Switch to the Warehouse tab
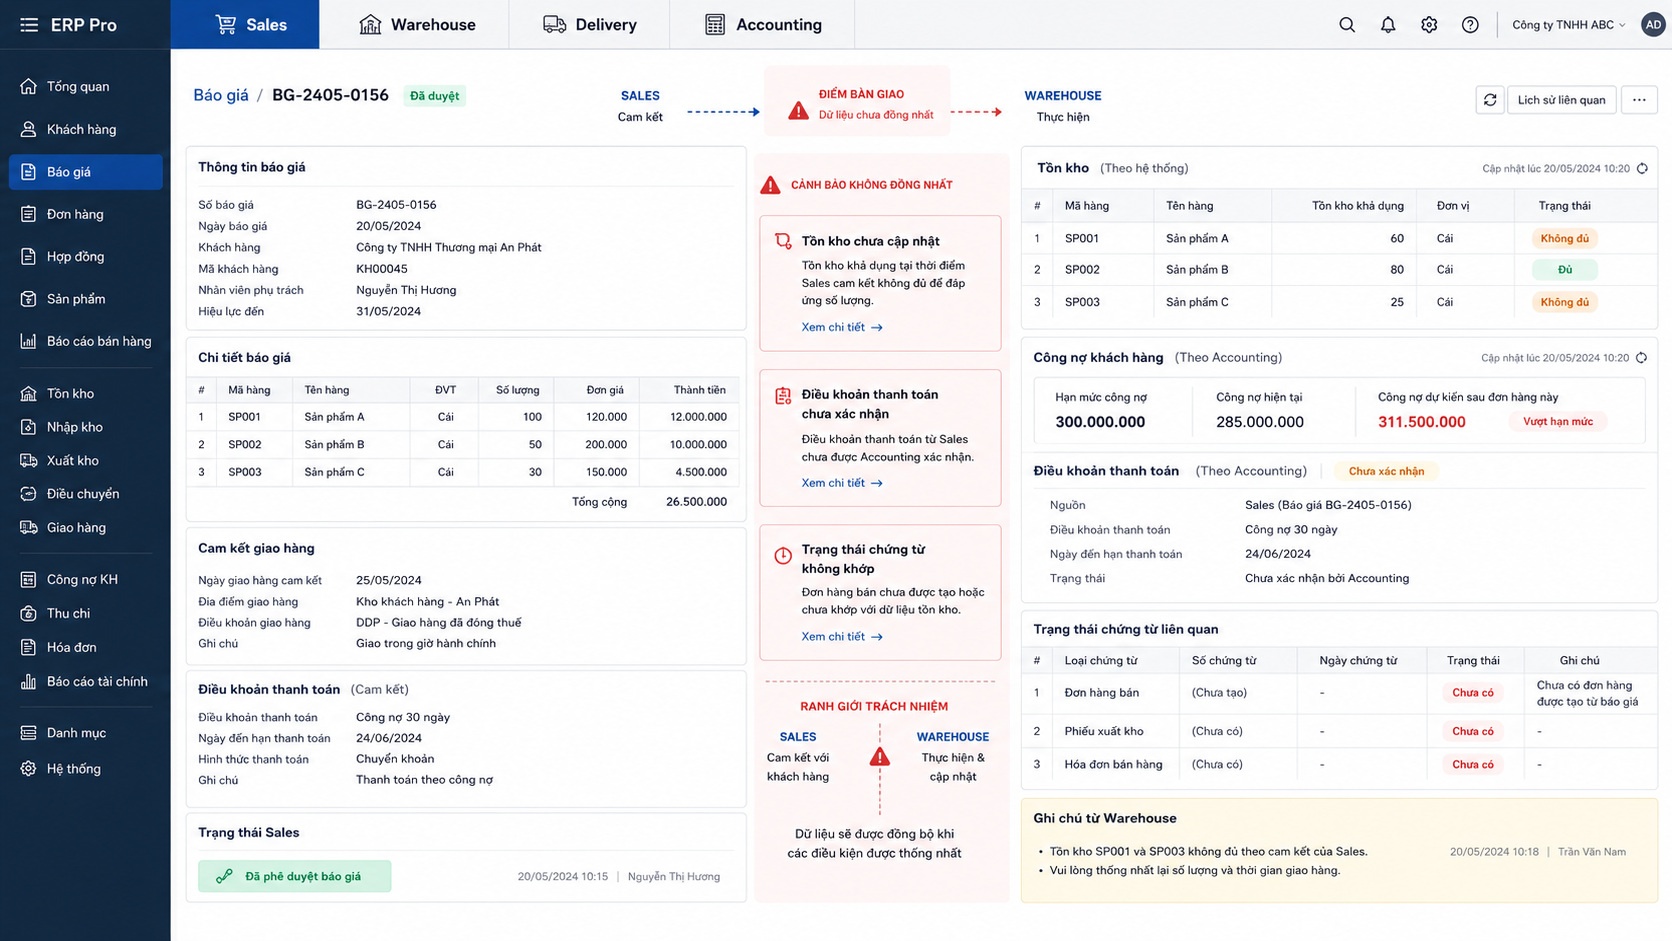Viewport: 1672px width, 941px height. tap(415, 24)
